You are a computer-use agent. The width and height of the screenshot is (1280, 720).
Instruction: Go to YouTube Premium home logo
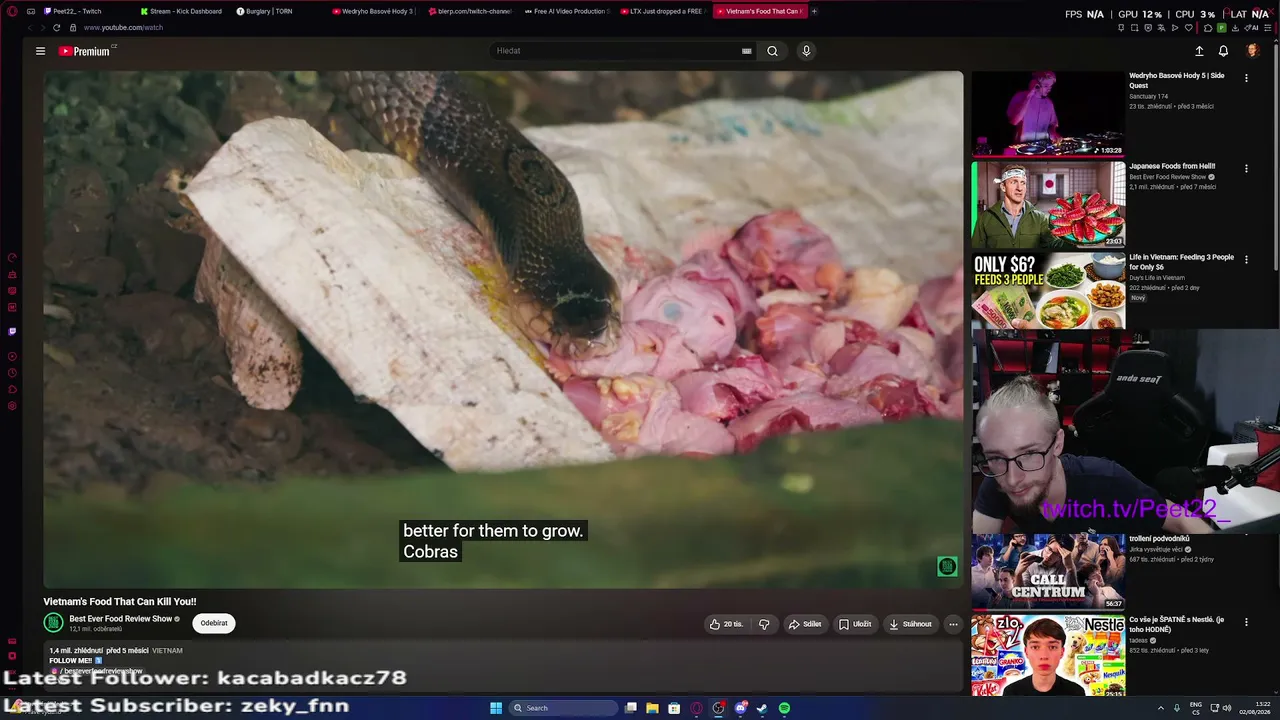point(84,51)
